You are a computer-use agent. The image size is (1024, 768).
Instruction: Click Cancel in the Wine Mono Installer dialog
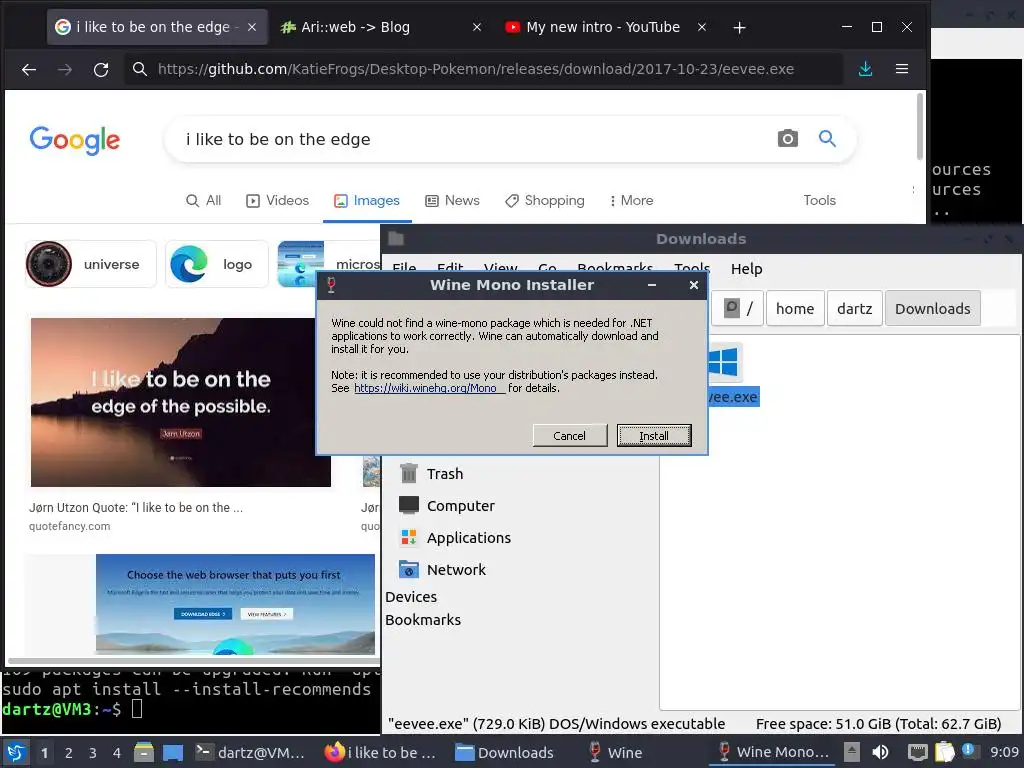point(569,436)
